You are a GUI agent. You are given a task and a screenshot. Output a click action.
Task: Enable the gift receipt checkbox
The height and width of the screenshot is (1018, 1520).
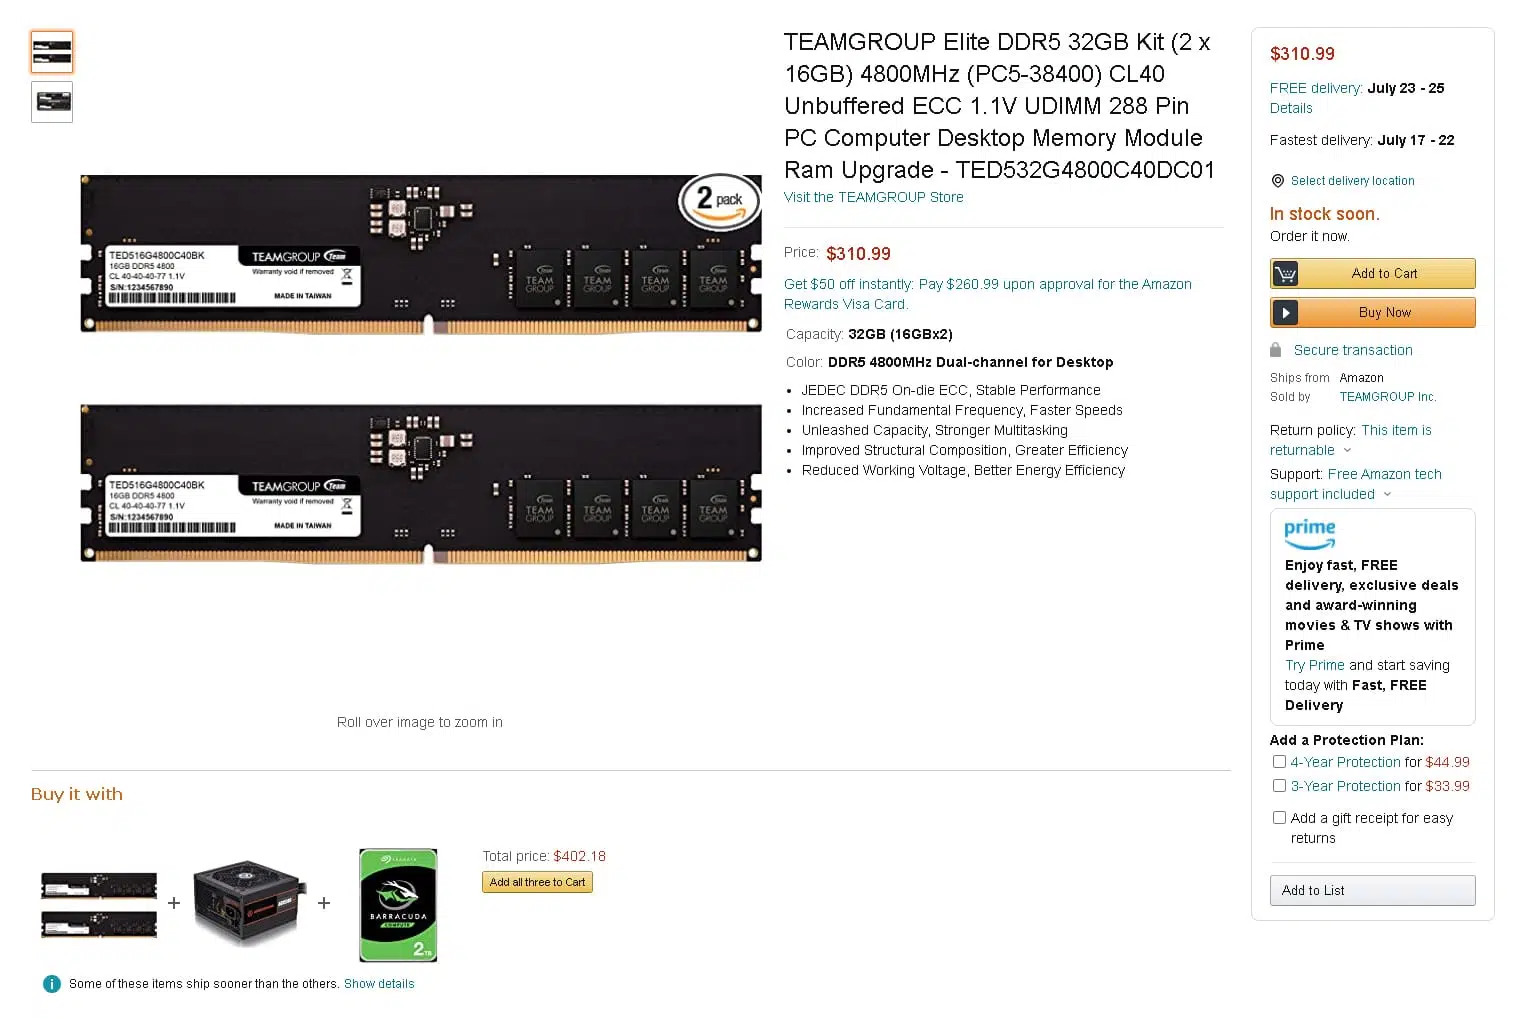point(1279,818)
